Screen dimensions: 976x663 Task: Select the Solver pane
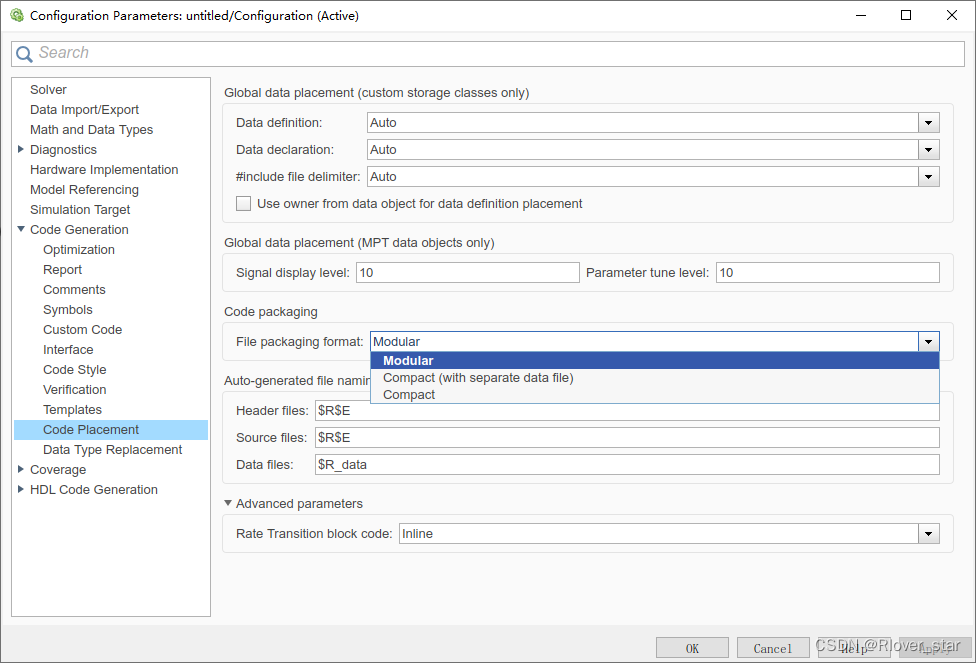pos(48,89)
